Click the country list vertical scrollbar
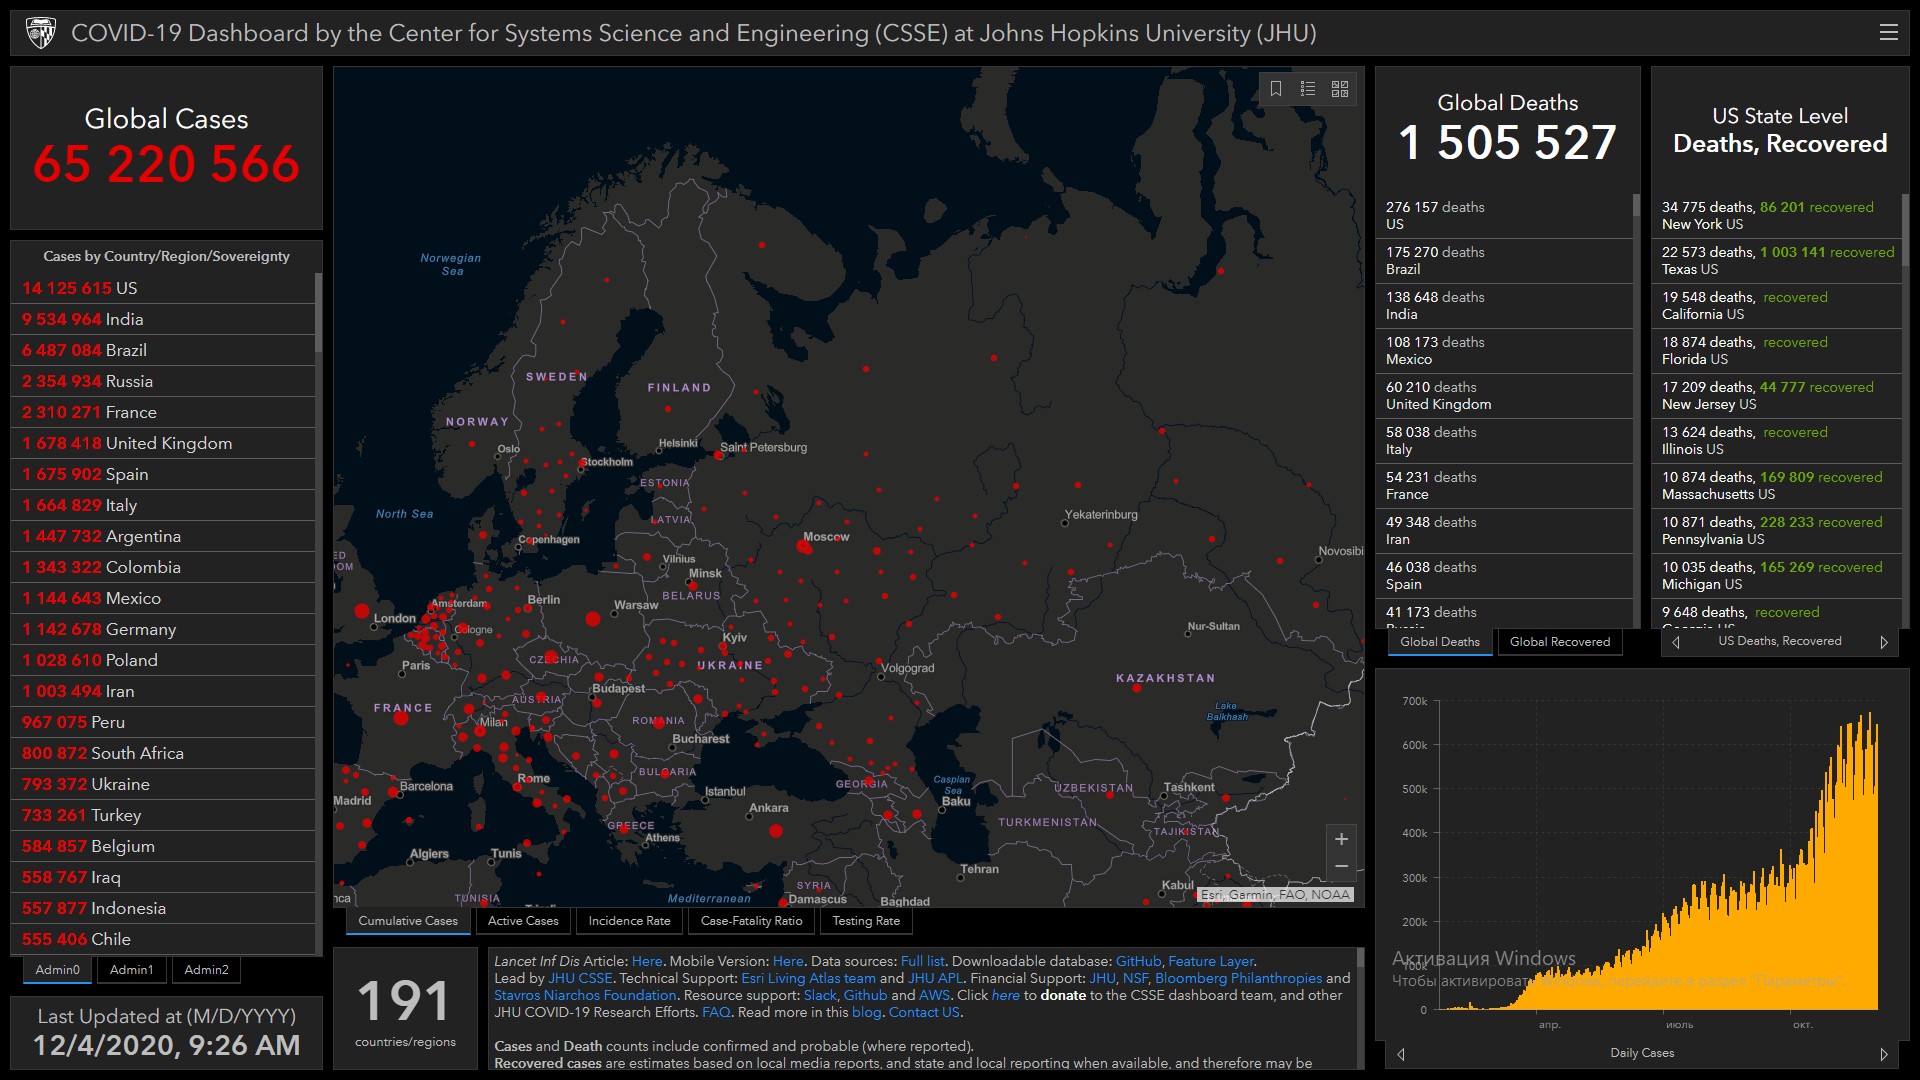 point(318,312)
